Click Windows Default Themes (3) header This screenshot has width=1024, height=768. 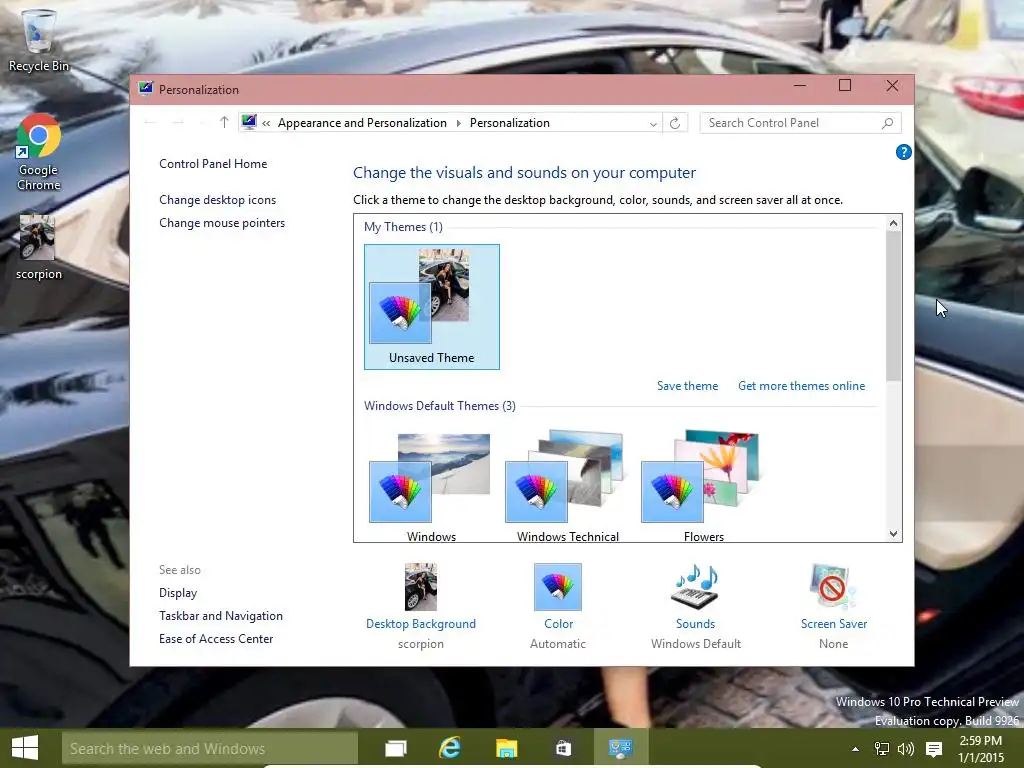[440, 406]
